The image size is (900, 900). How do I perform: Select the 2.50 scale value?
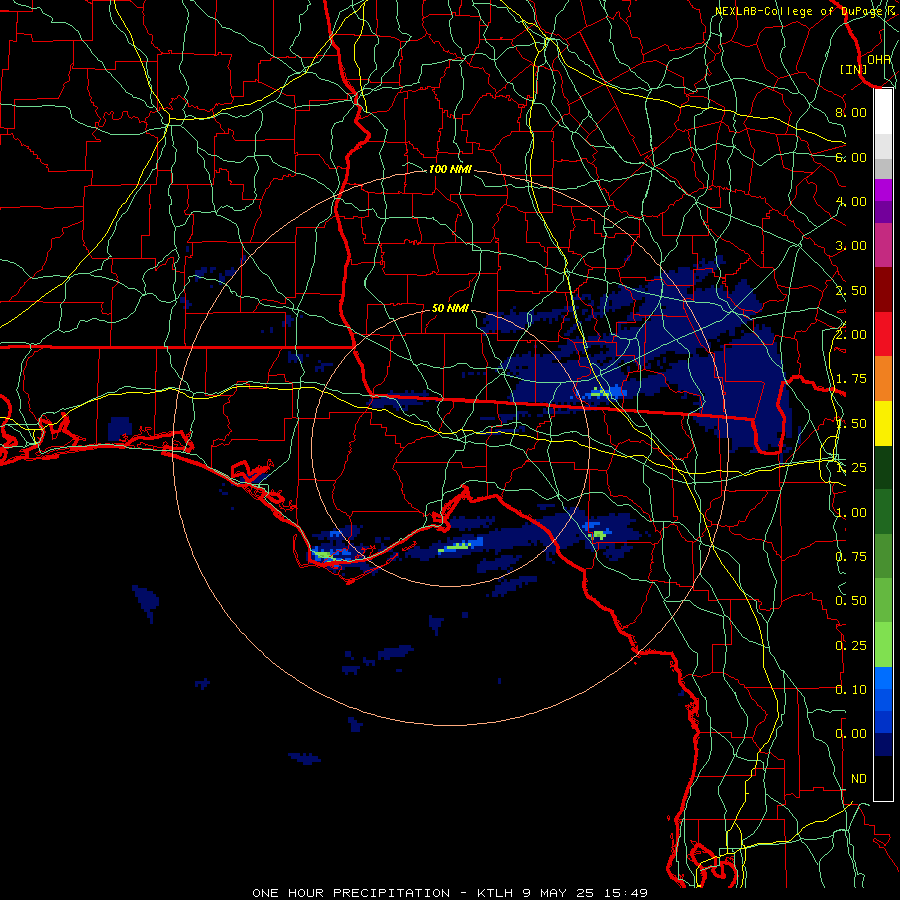(851, 290)
